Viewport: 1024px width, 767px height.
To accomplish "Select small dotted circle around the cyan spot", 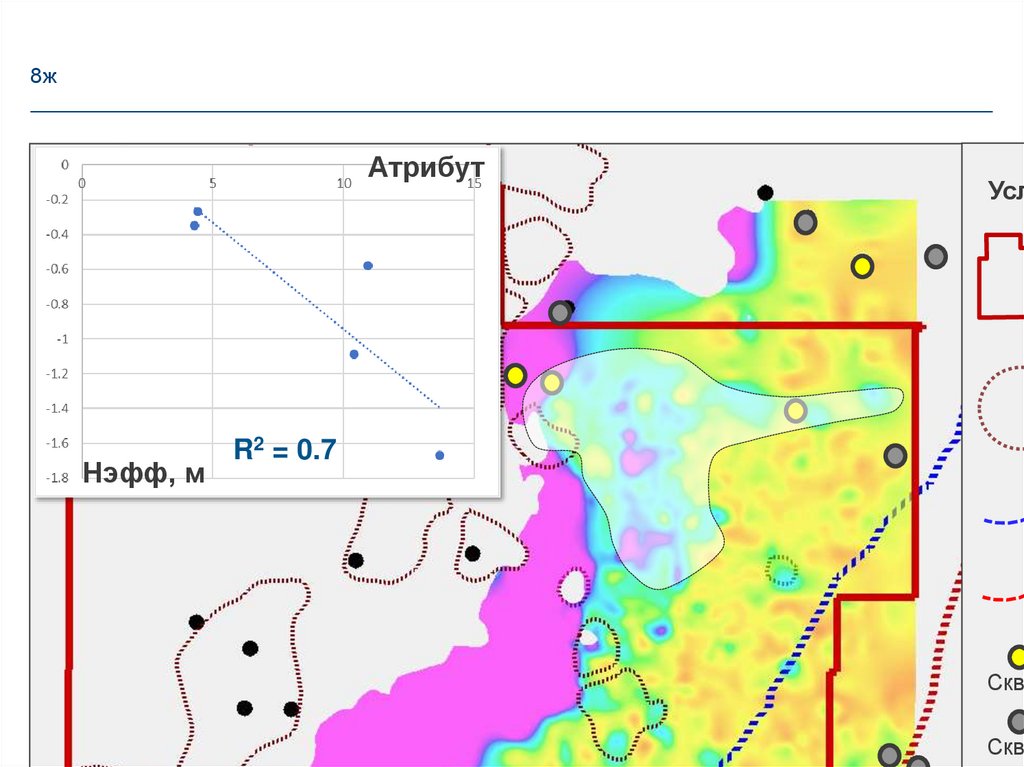I will pyautogui.click(x=781, y=572).
